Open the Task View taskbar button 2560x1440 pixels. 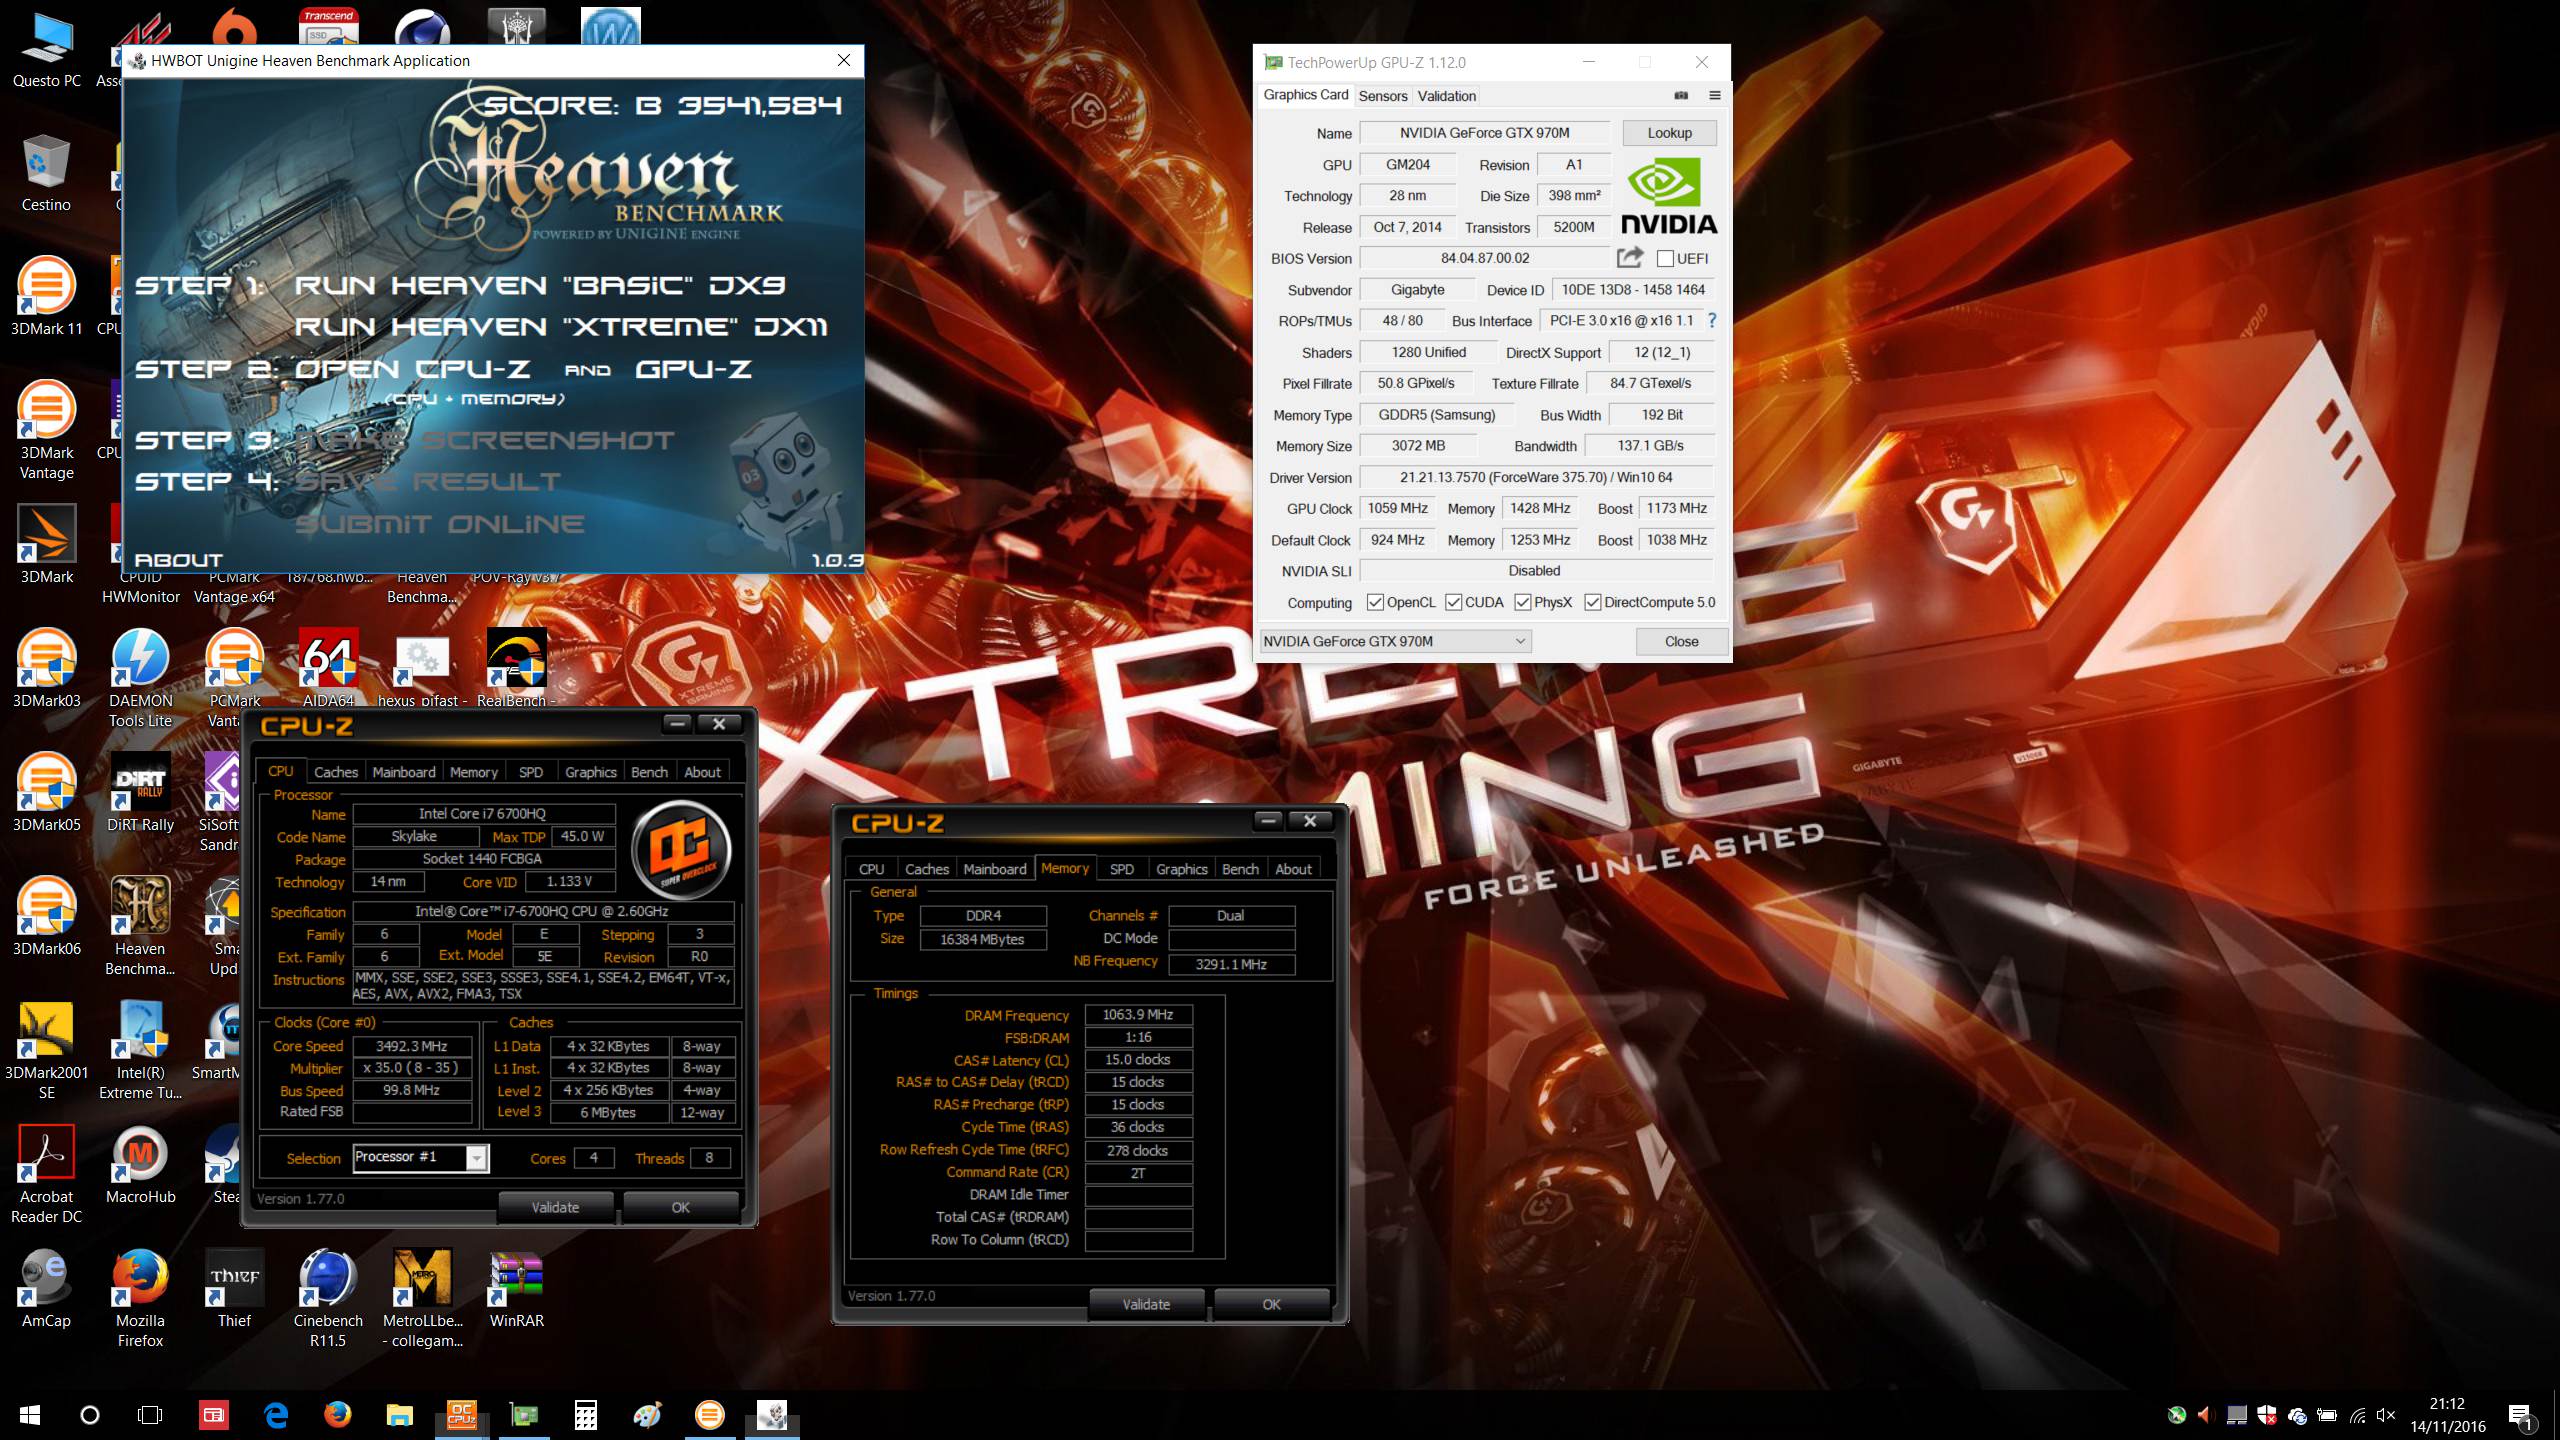pyautogui.click(x=150, y=1415)
